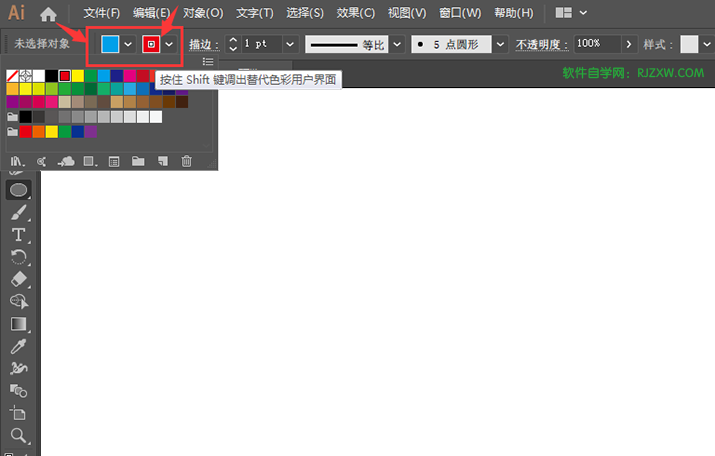Select the Blend tool
Viewport: 715px width, 456px height.
[x=19, y=391]
